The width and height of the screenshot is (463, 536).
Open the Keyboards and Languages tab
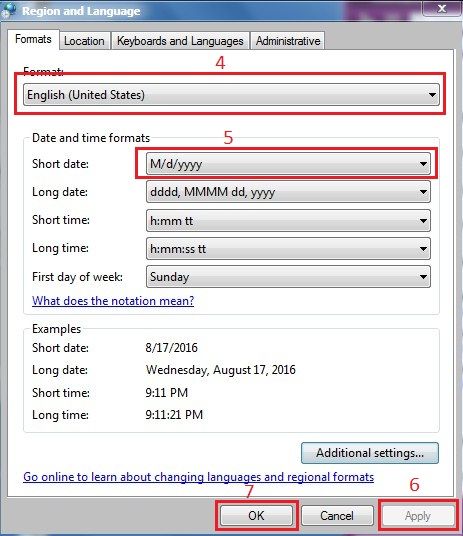[180, 41]
